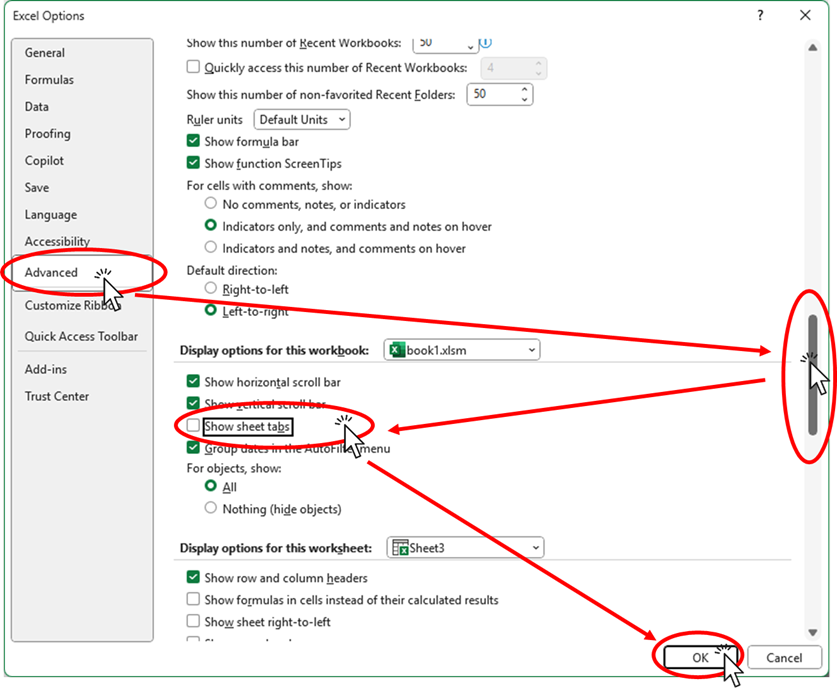
Task: Click Display options for this worksheet heading
Action: point(276,548)
